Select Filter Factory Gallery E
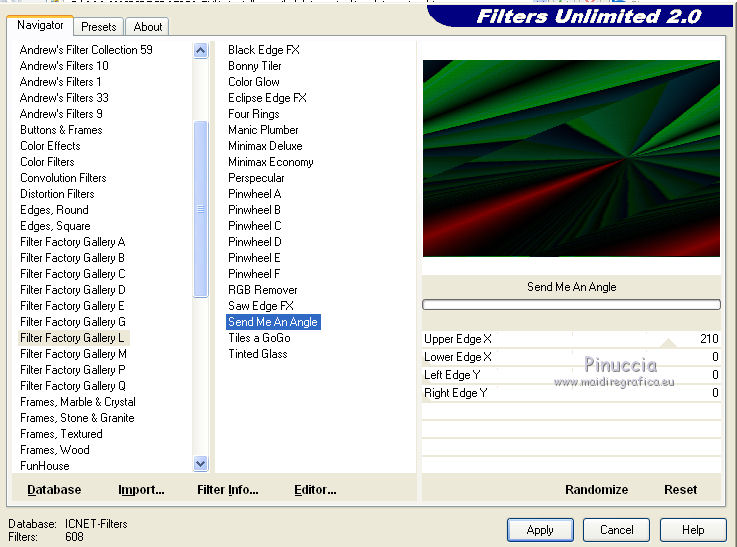 coord(72,305)
